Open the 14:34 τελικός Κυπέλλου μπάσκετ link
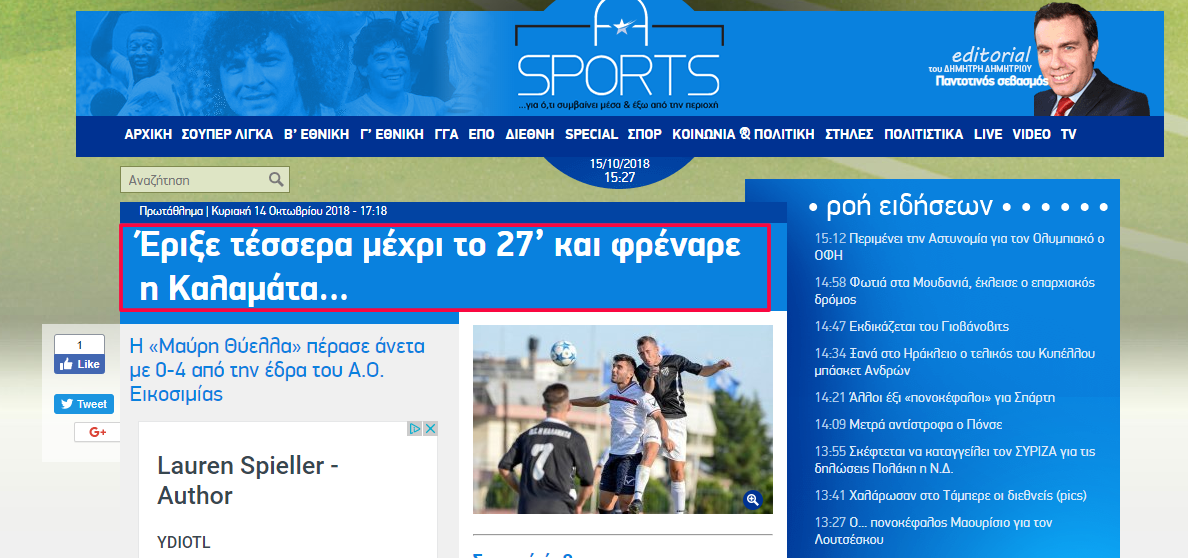Viewport: 1188px width, 558px height. click(955, 362)
